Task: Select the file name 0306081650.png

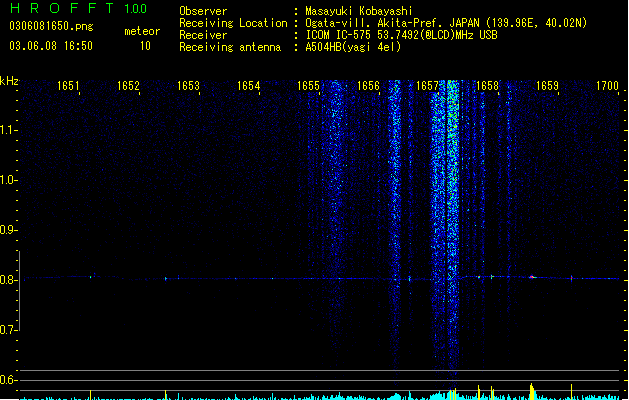Action: [51, 26]
